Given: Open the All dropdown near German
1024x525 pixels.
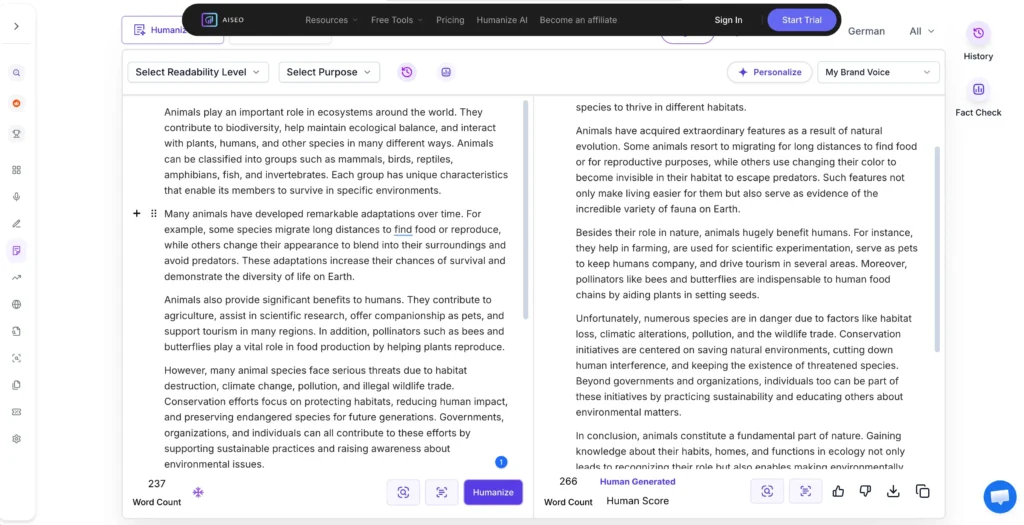Looking at the screenshot, I should (921, 31).
